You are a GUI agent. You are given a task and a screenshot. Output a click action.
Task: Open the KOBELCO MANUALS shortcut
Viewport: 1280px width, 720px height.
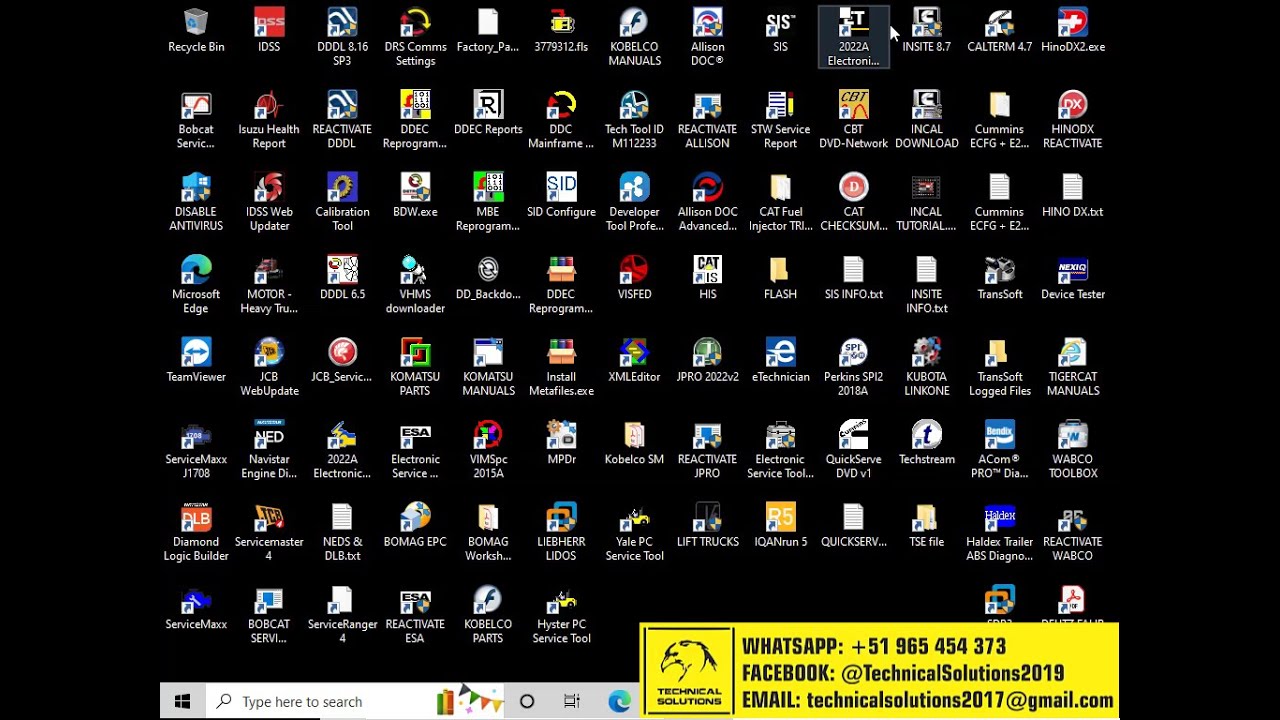634,38
